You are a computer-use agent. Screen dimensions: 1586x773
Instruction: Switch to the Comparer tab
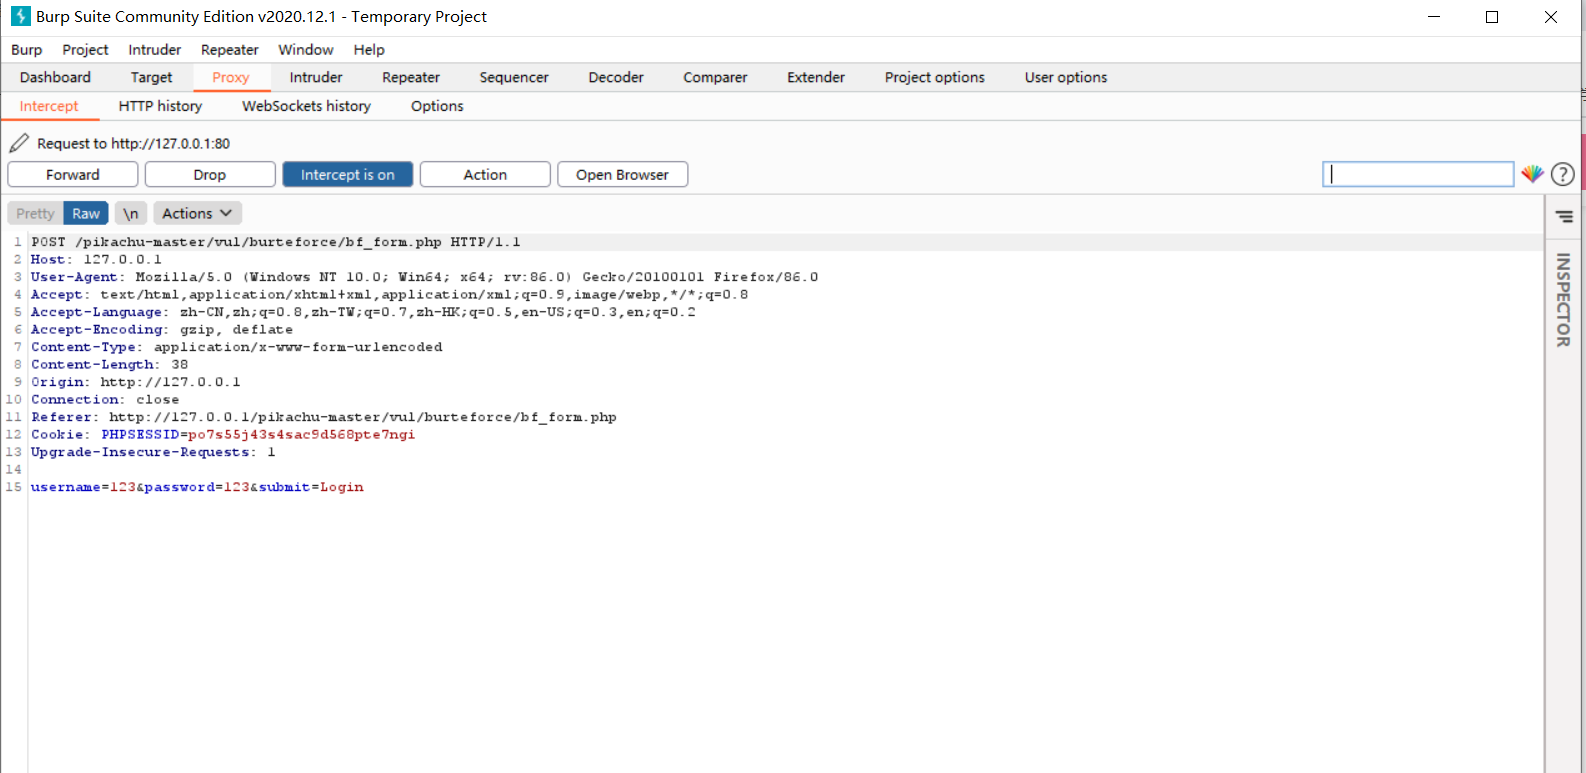[715, 77]
